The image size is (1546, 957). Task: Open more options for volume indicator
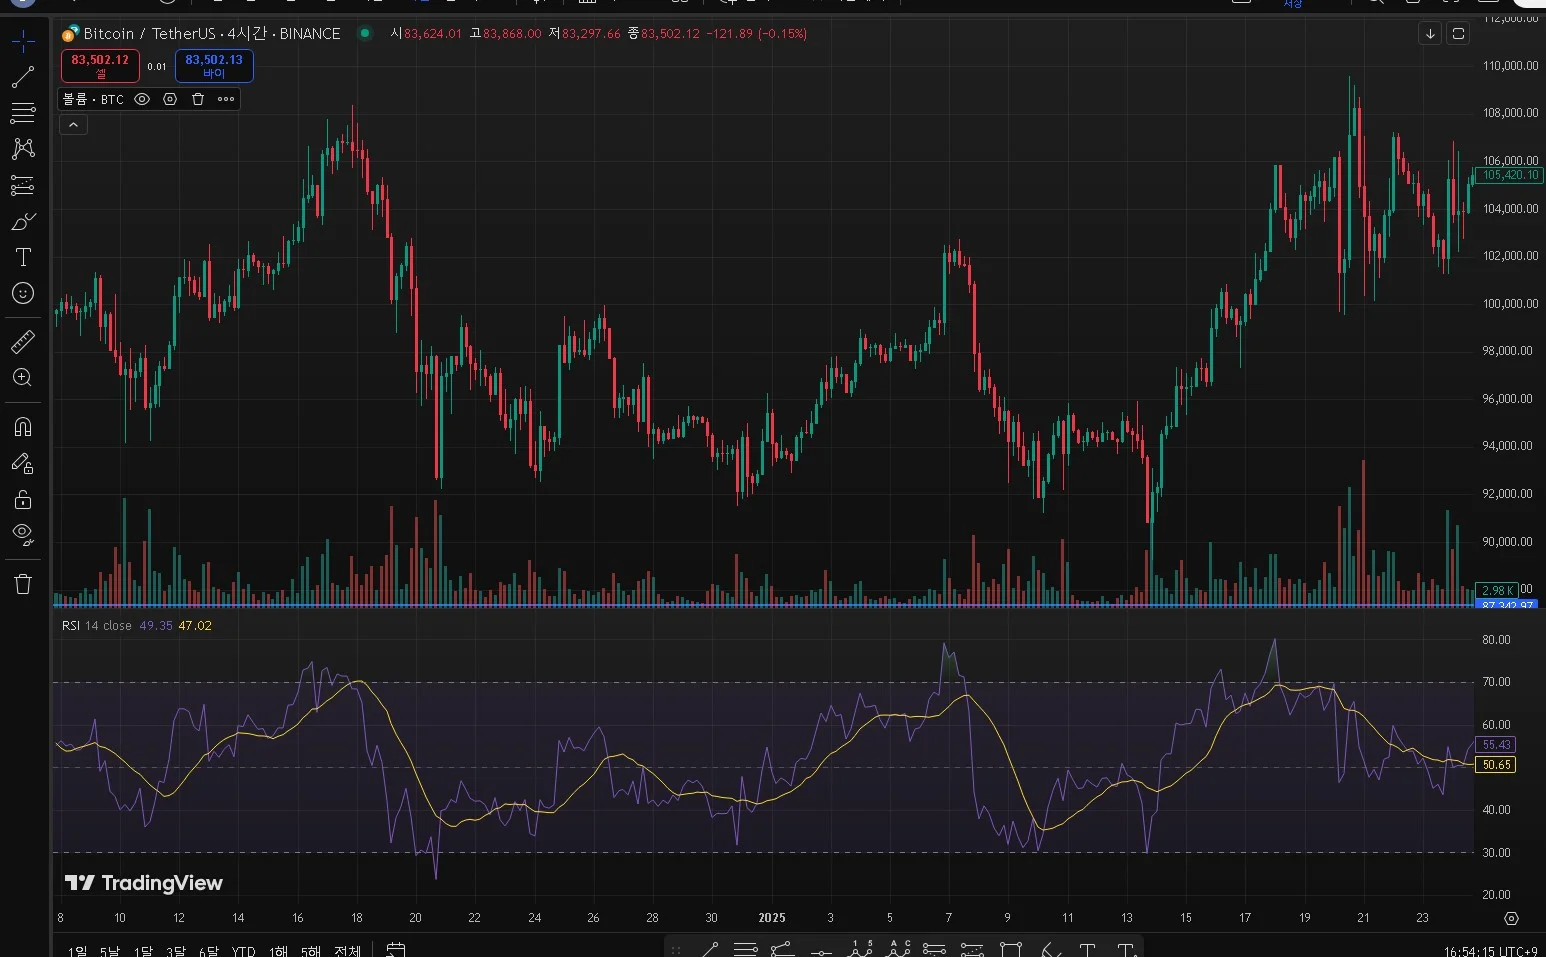(x=226, y=99)
